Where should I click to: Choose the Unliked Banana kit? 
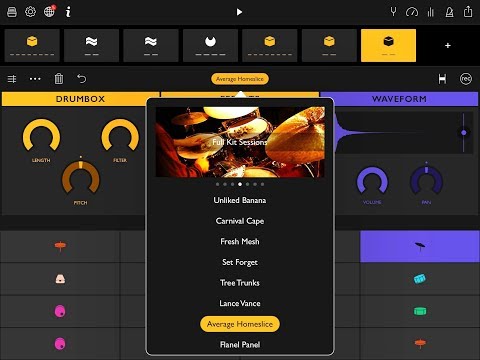tap(240, 200)
